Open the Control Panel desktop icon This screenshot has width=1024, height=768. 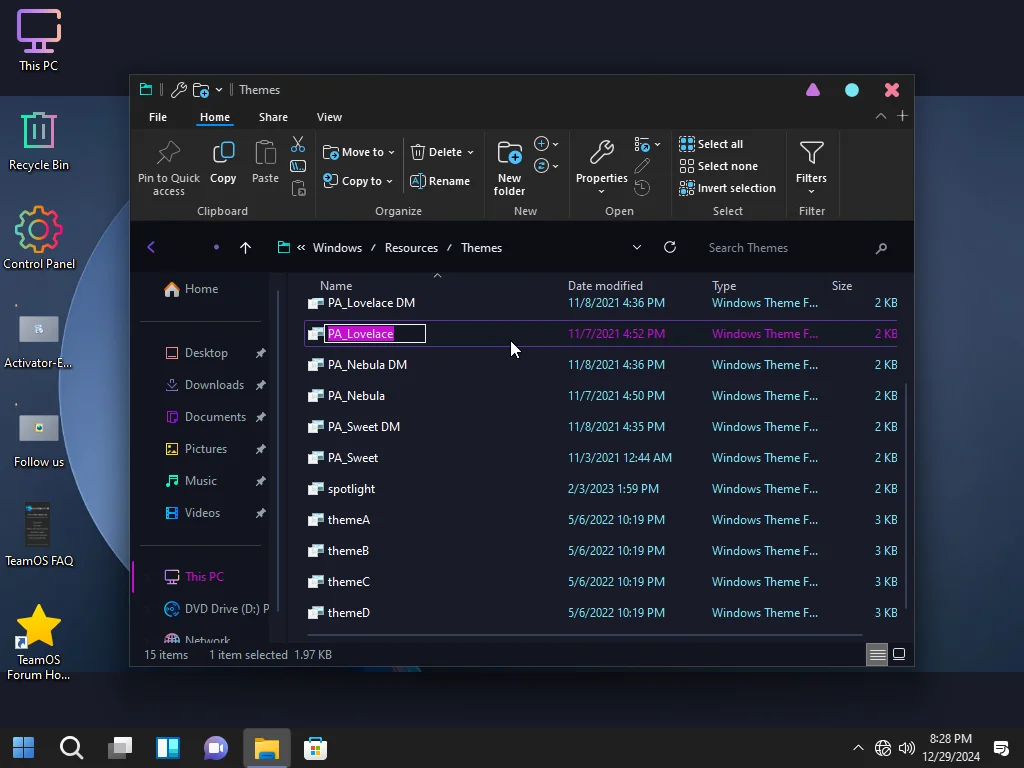click(x=39, y=238)
